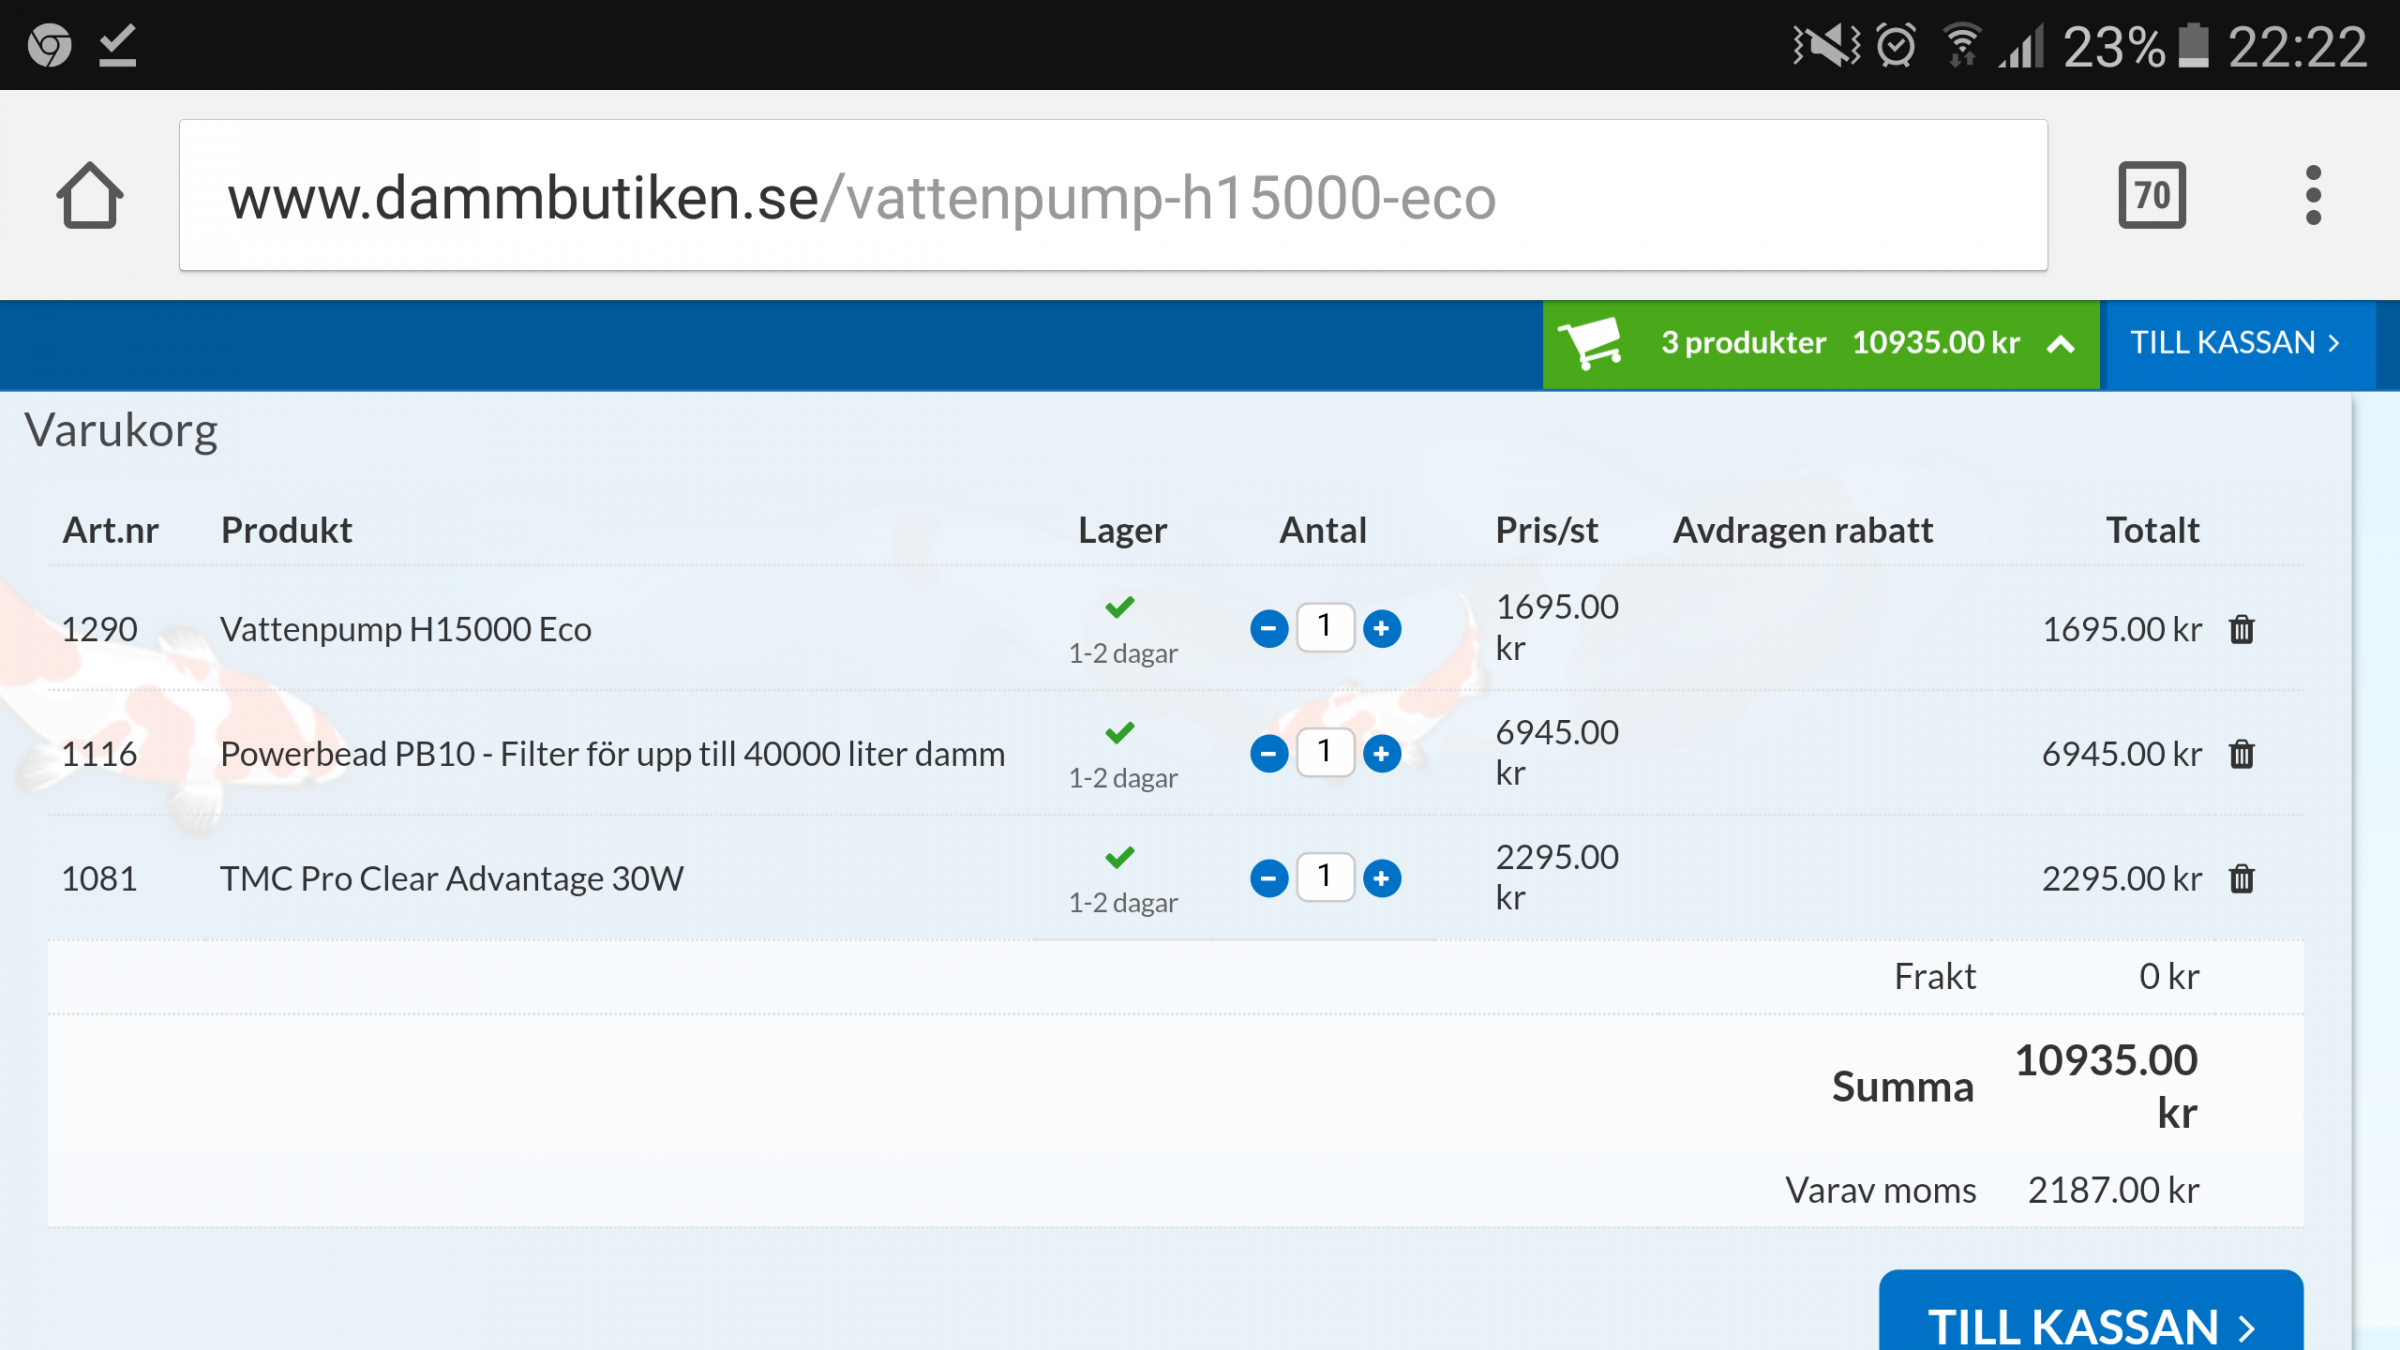
Task: Decrease quantity of Vattenpump H15000 Eco
Action: (x=1268, y=629)
